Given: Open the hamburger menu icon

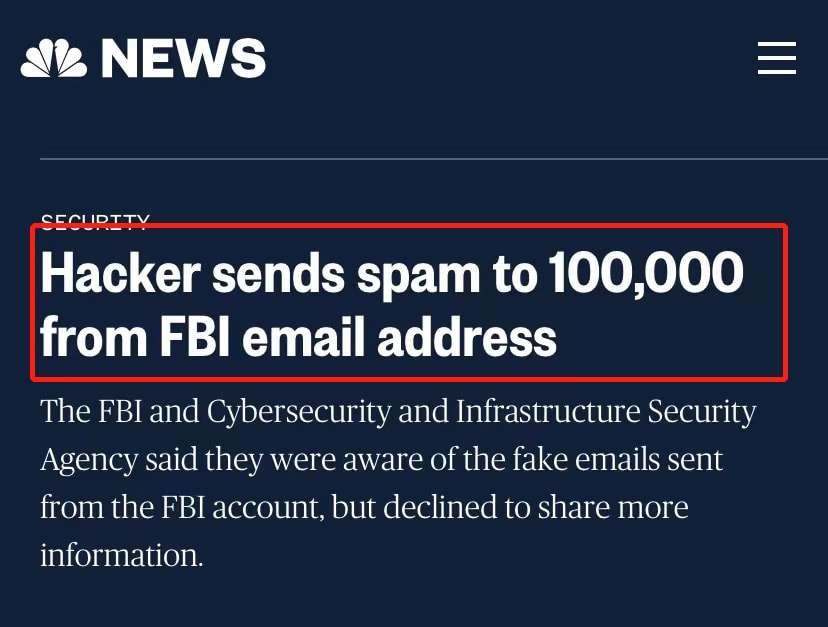Looking at the screenshot, I should 777,58.
